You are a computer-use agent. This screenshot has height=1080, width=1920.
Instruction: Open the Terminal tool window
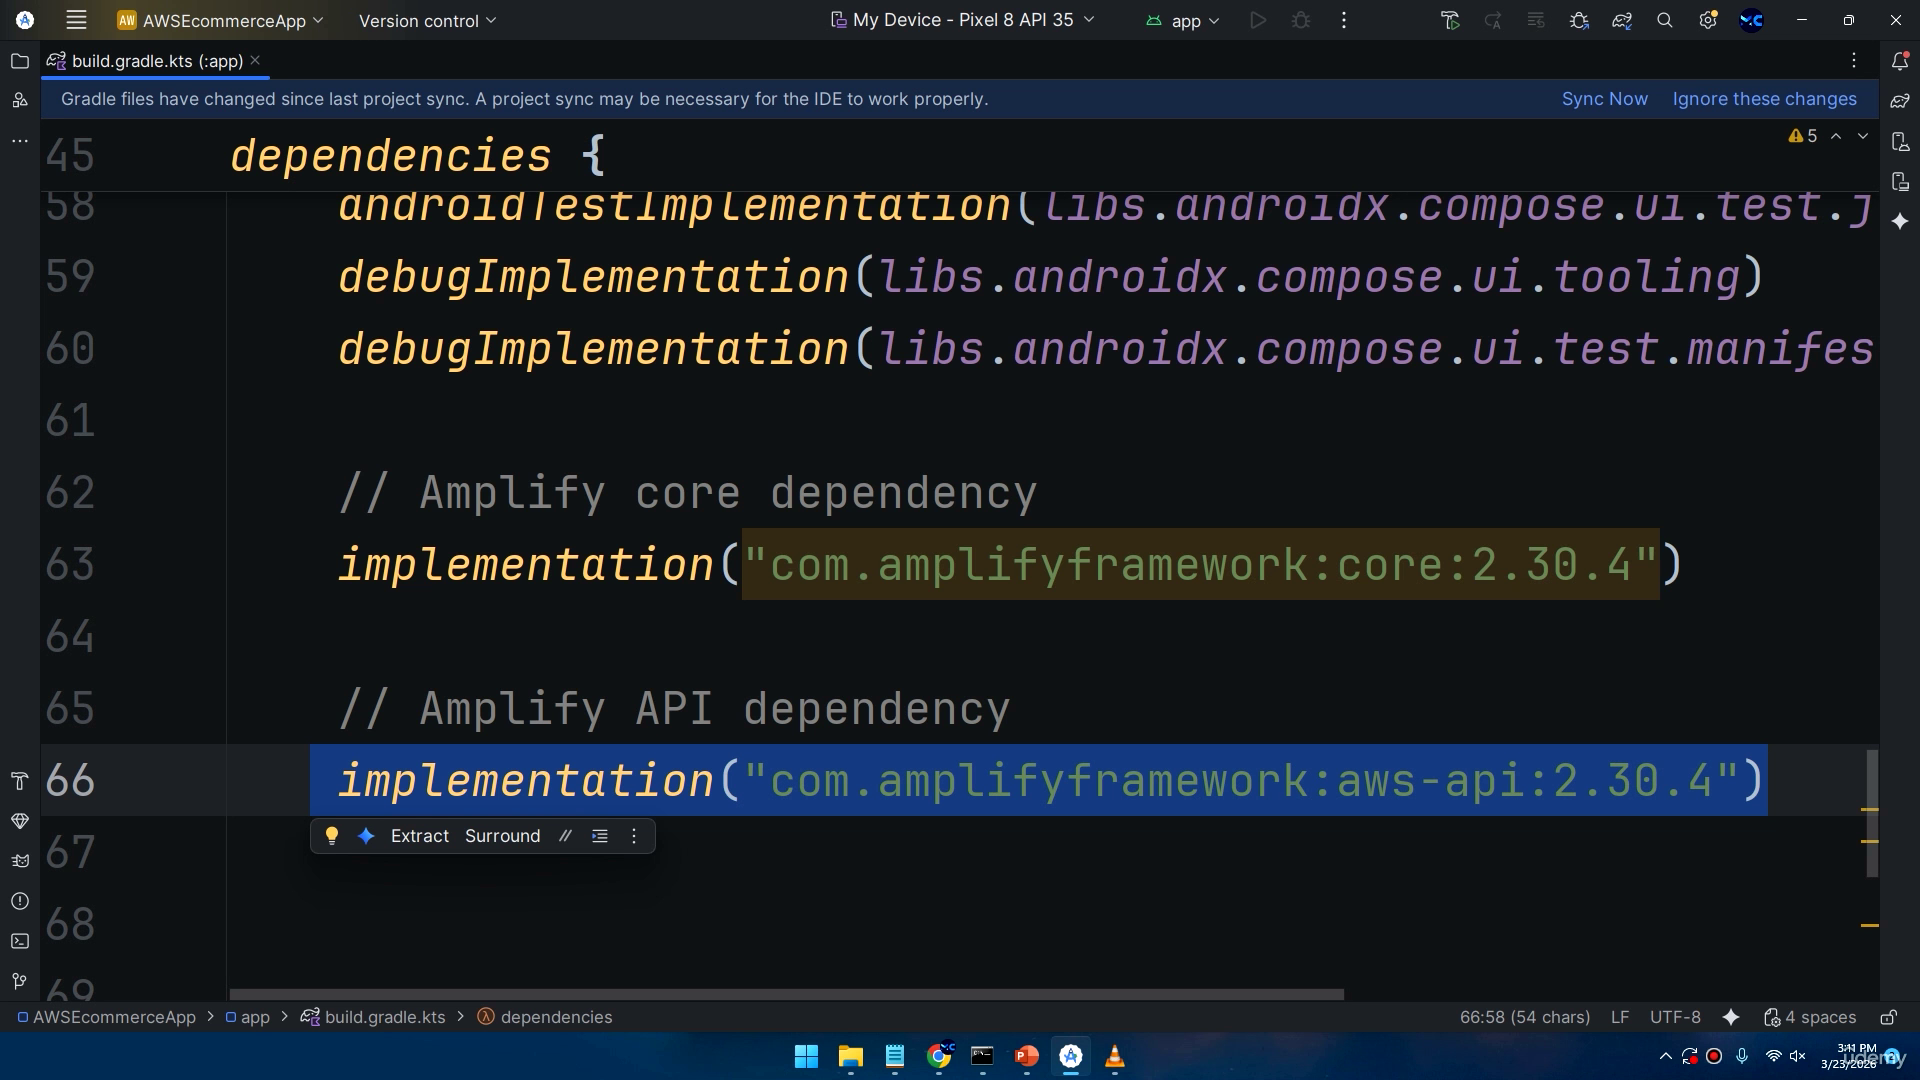click(x=19, y=941)
